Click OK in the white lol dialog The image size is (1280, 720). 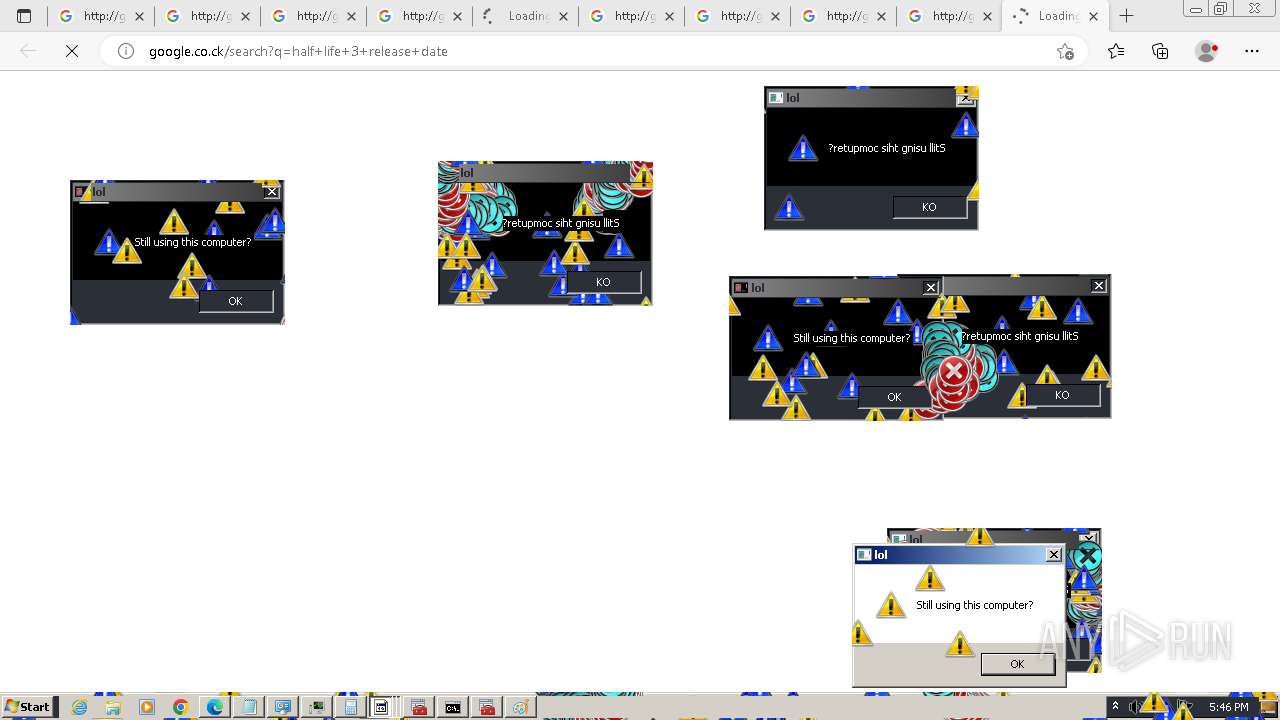(x=1017, y=664)
